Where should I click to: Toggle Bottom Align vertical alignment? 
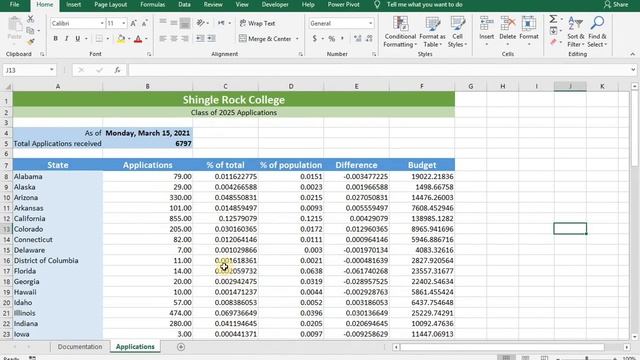[x=185, y=23]
